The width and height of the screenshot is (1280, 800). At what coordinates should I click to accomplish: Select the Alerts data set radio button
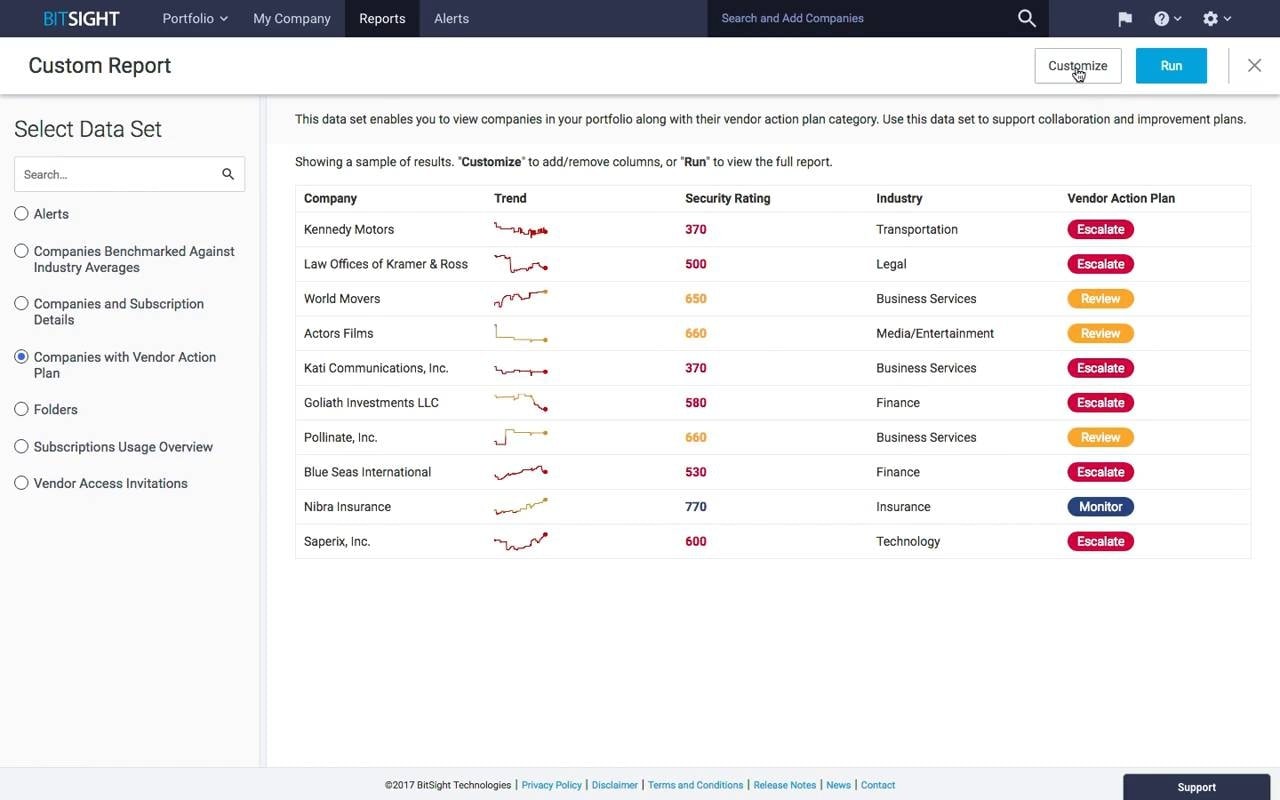tap(21, 214)
